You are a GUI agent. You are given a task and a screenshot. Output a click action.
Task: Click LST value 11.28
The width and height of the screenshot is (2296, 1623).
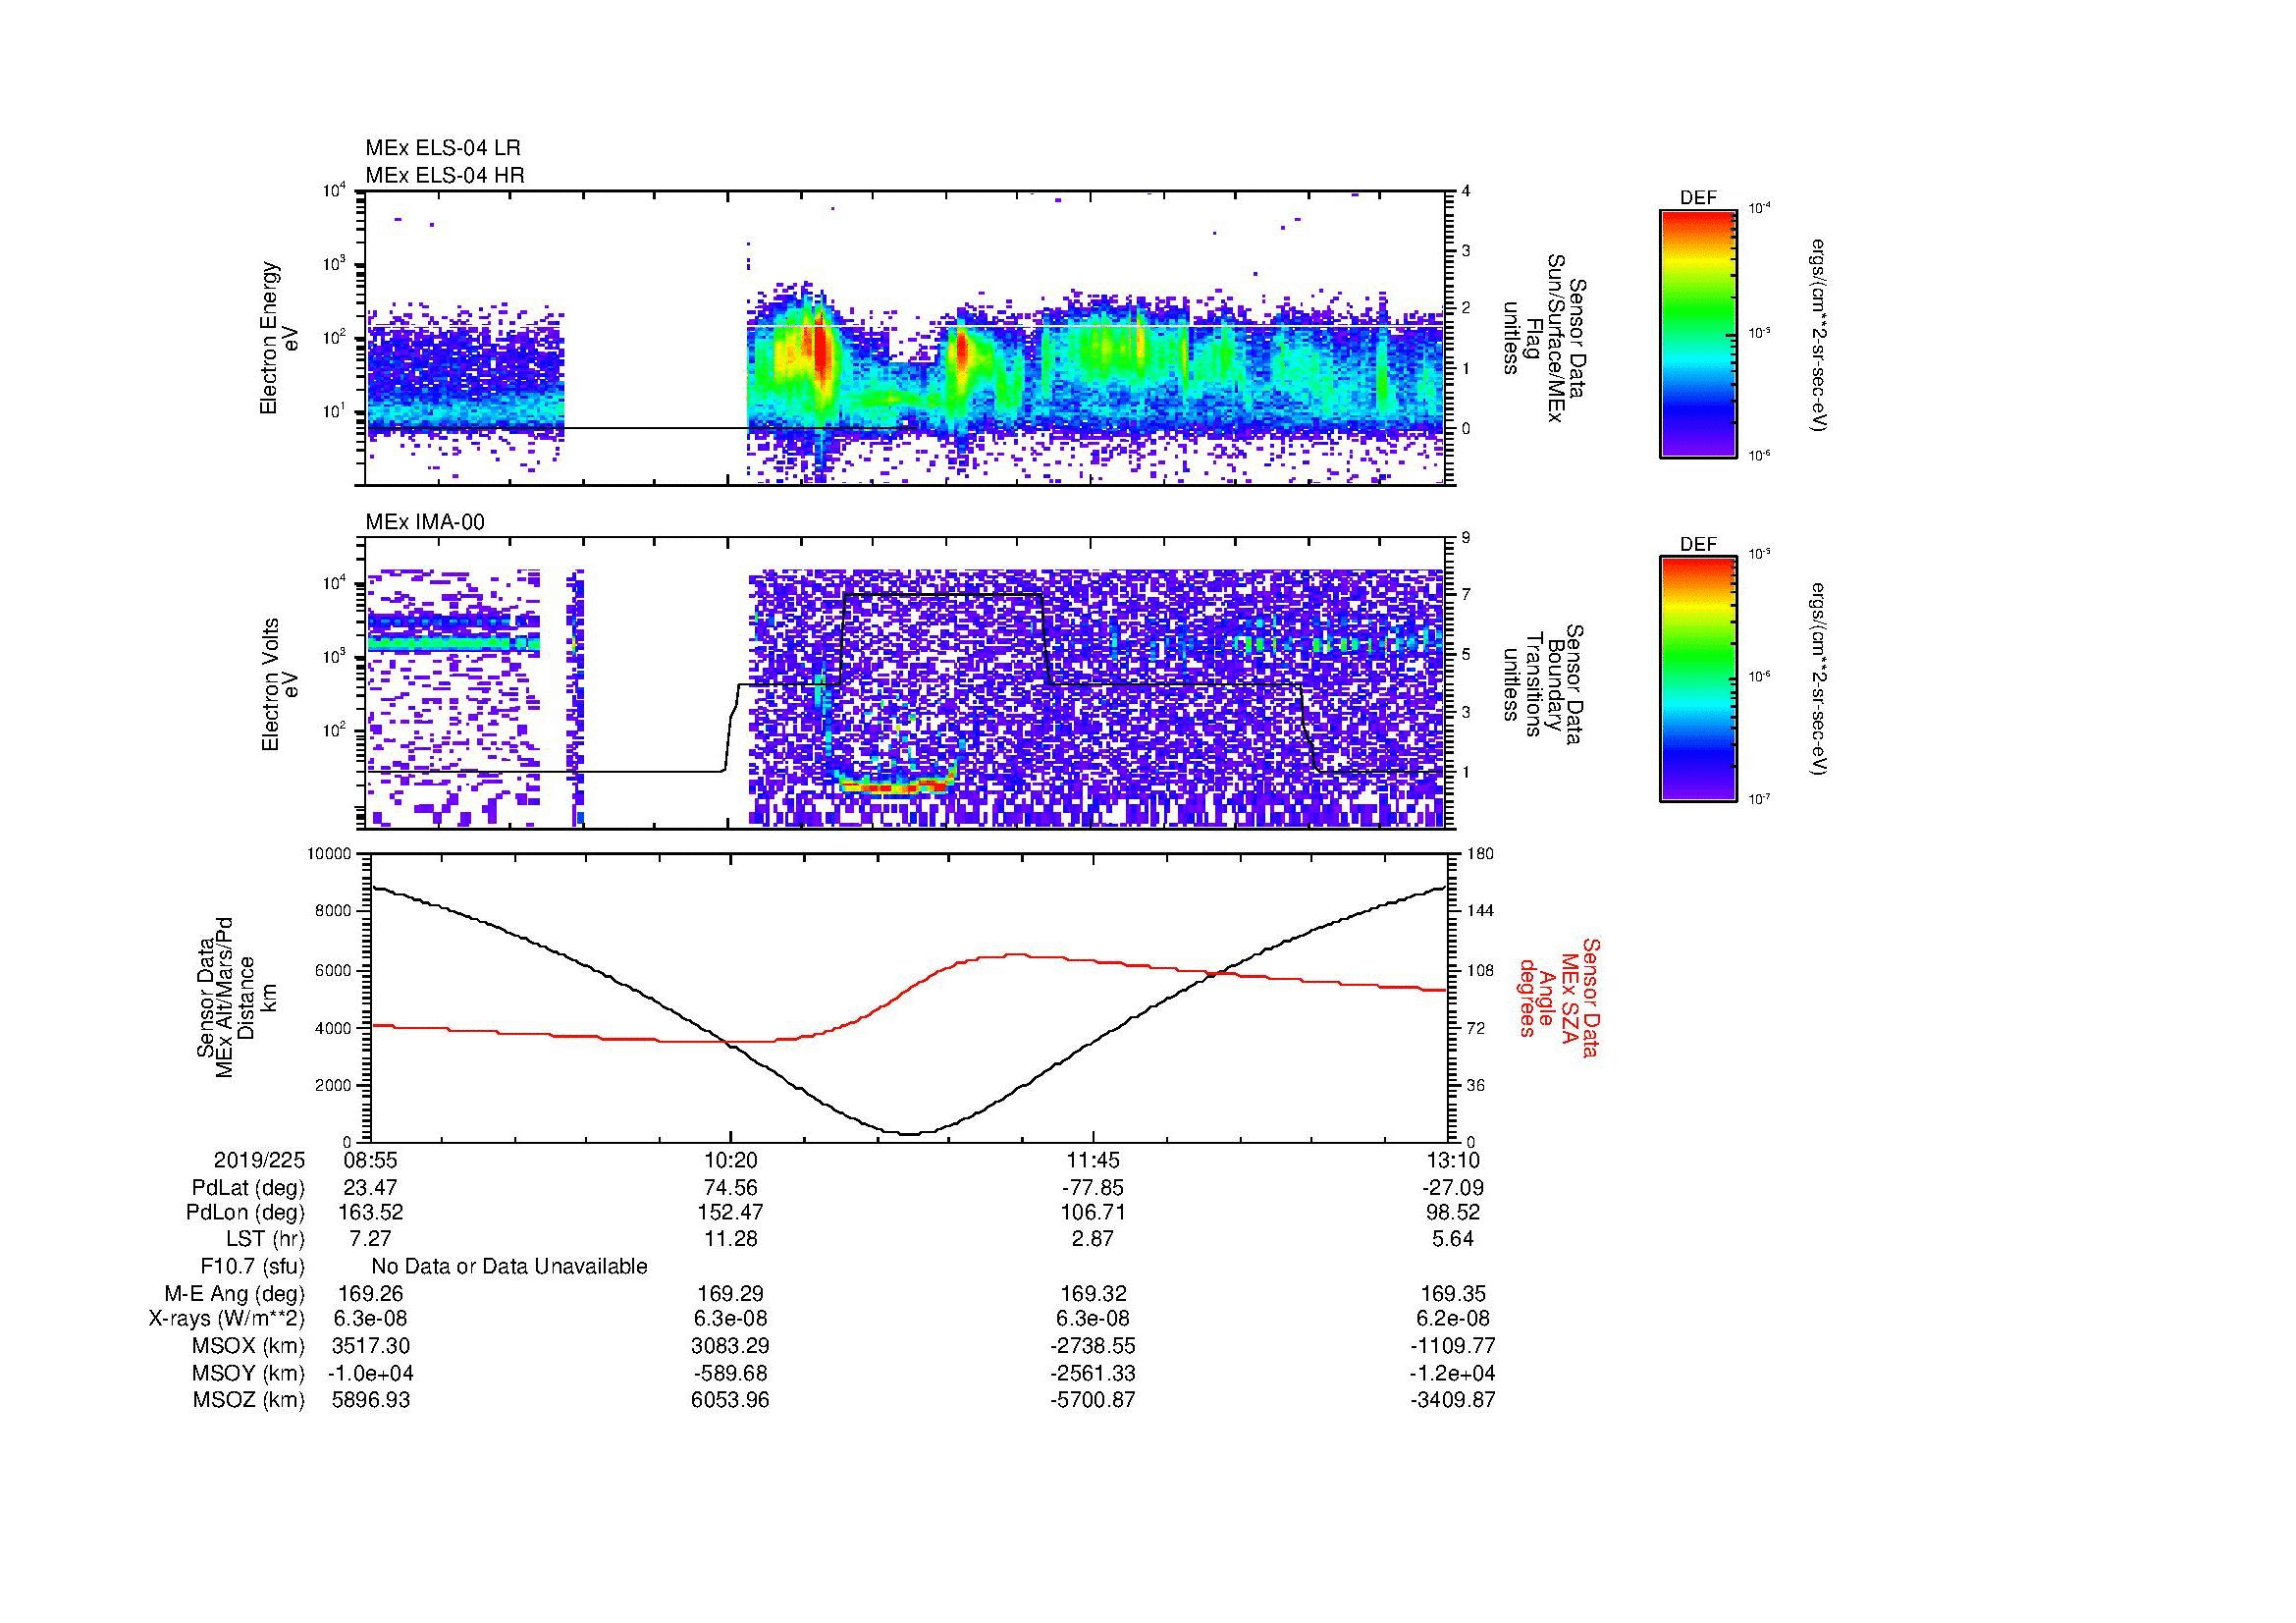click(731, 1239)
